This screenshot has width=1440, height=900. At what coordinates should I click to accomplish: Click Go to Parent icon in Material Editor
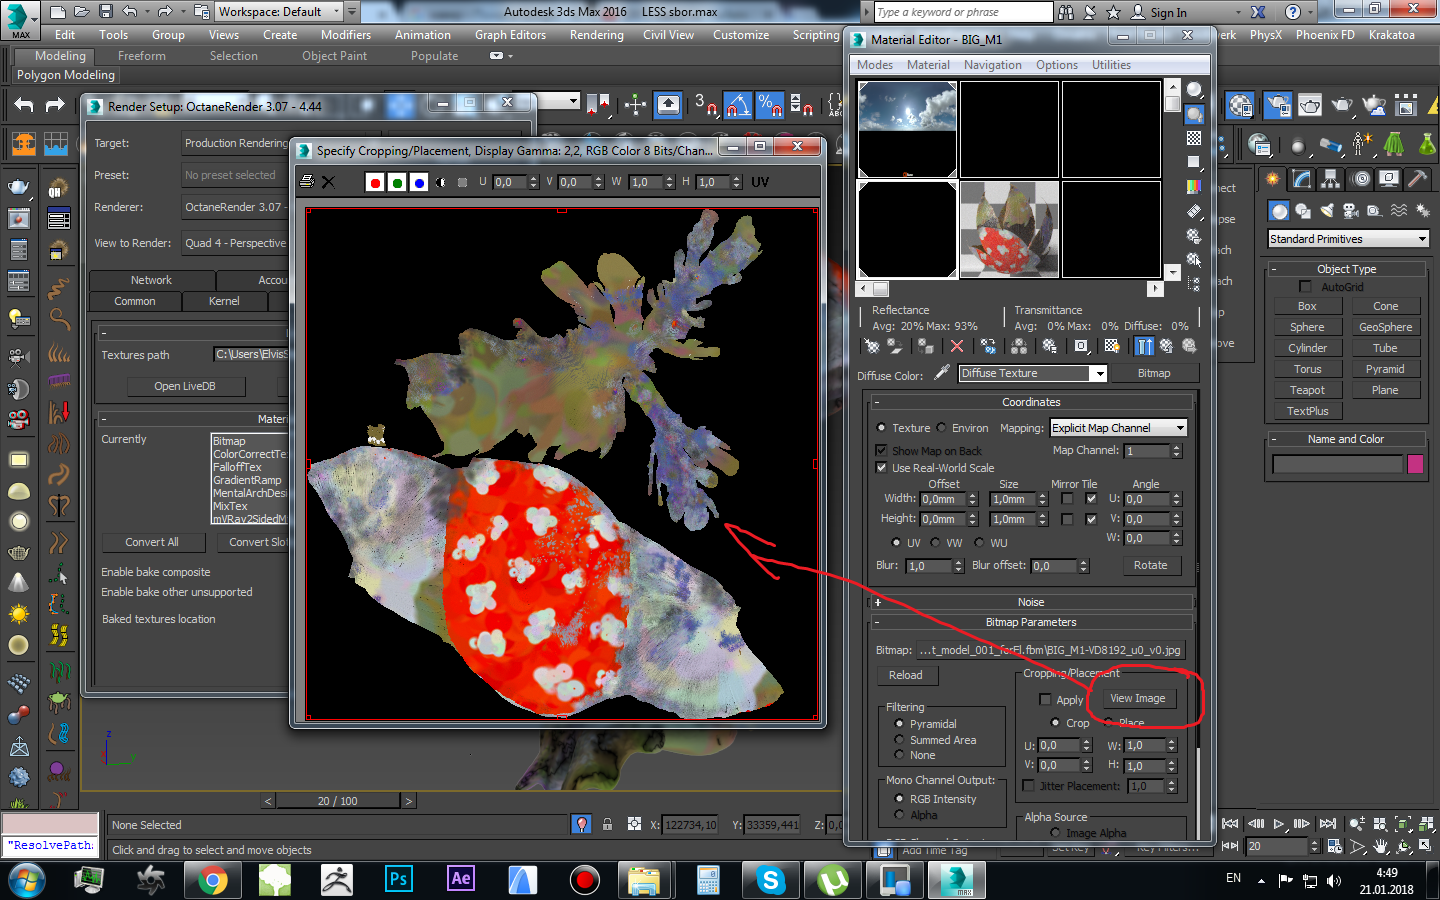pos(1166,346)
